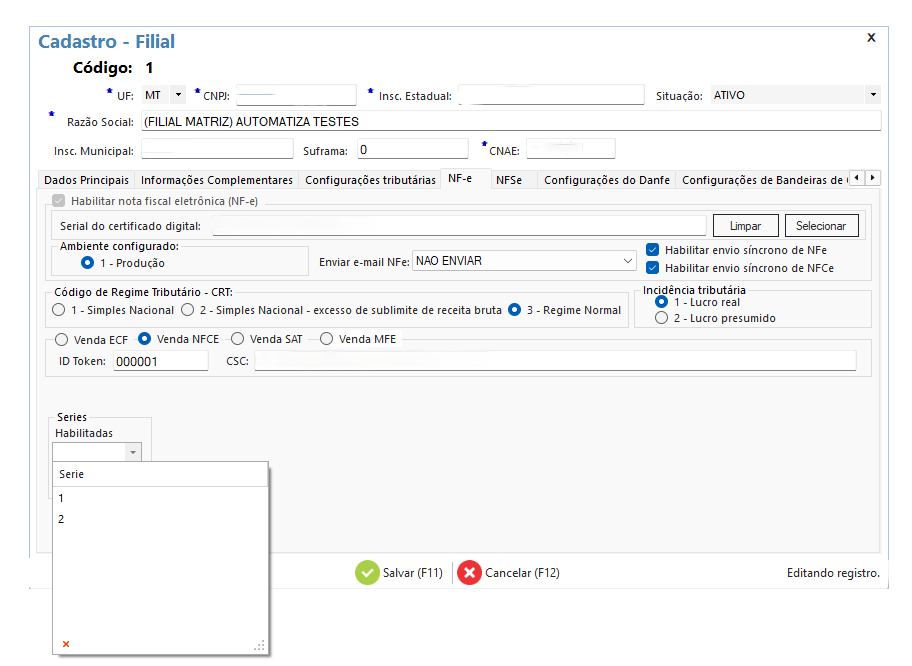This screenshot has height=666, width=912.
Task: Toggle Habilitar envio síncrono de NFCe checkbox
Action: click(x=653, y=268)
